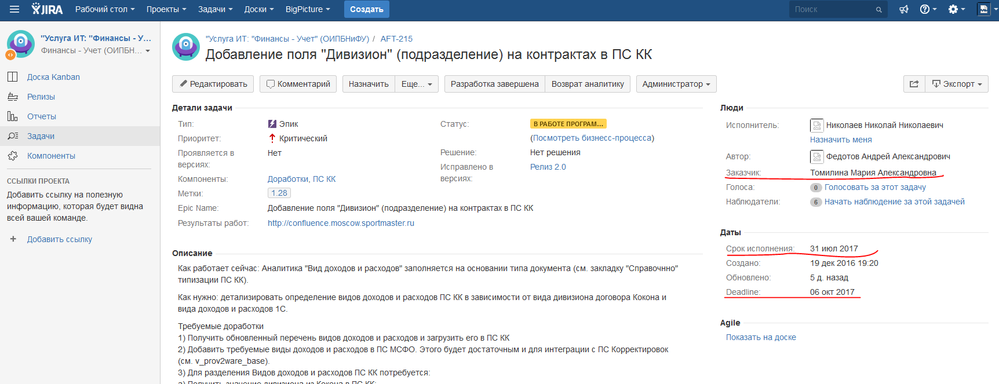Image resolution: width=999 pixels, height=384 pixels.
Task: Select Компоненты in sidebar
Action: click(x=51, y=156)
